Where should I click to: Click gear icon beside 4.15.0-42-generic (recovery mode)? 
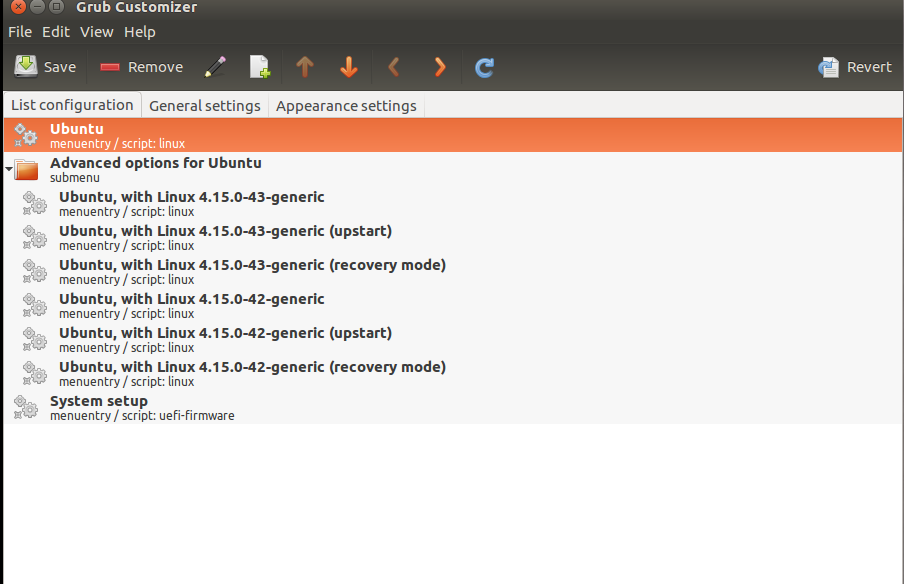(x=35, y=374)
